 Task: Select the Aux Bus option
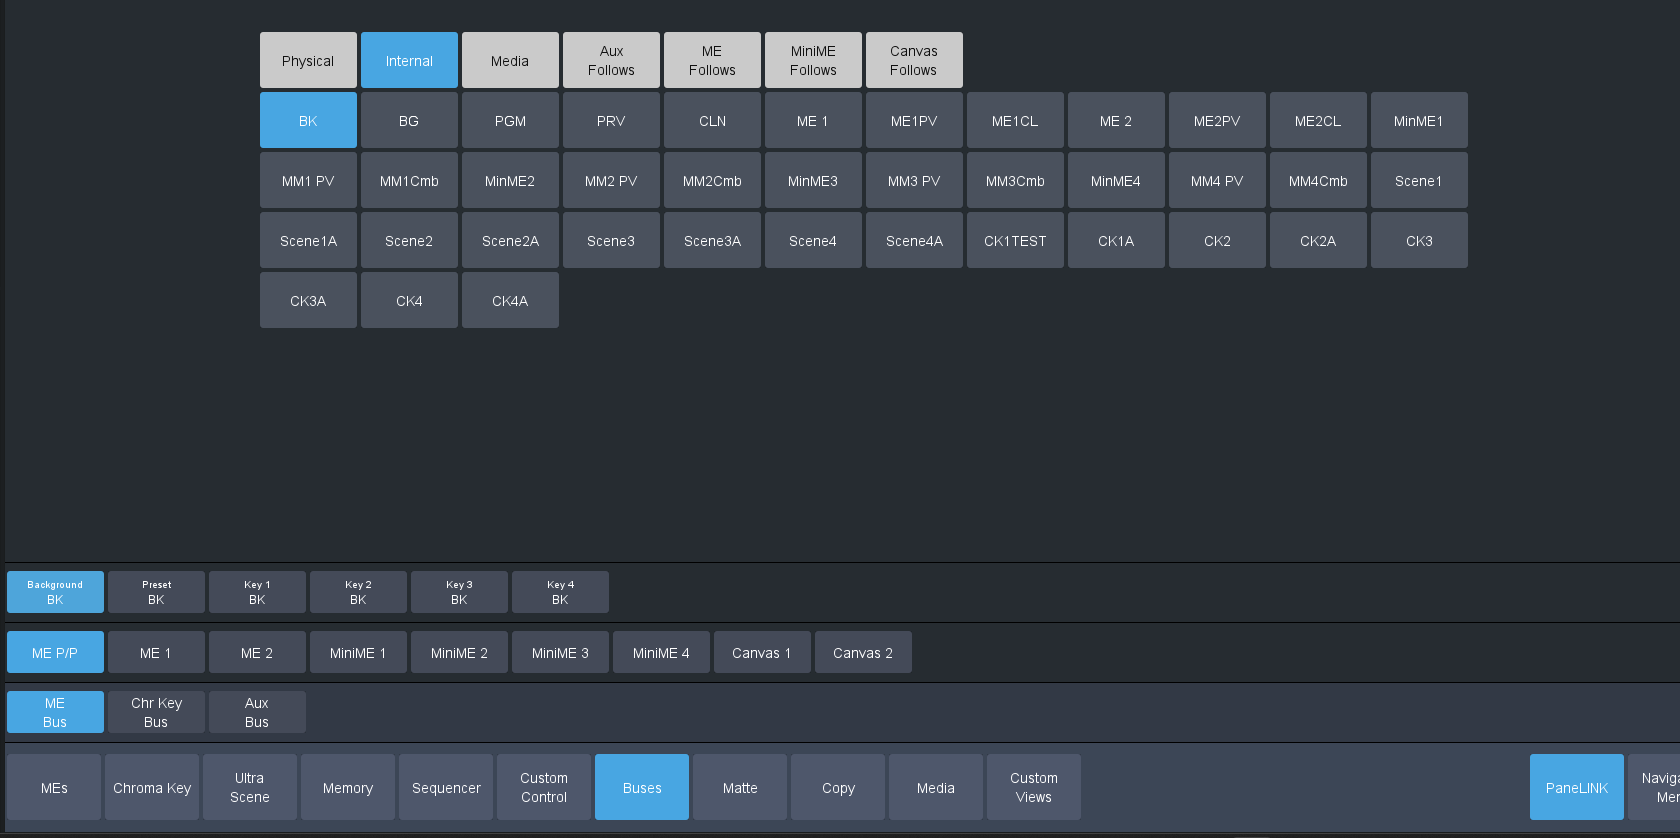pyautogui.click(x=257, y=712)
